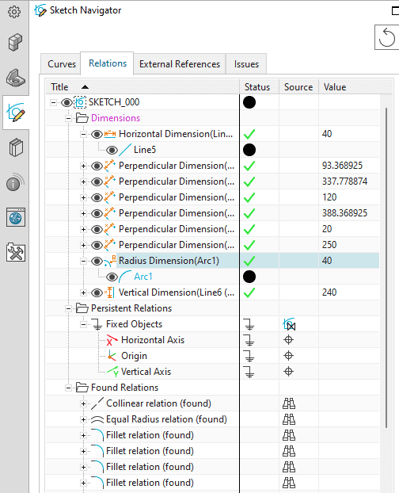Click the crosshair source icon for Origin
Screen dimensions: 399x493
[x=289, y=356]
